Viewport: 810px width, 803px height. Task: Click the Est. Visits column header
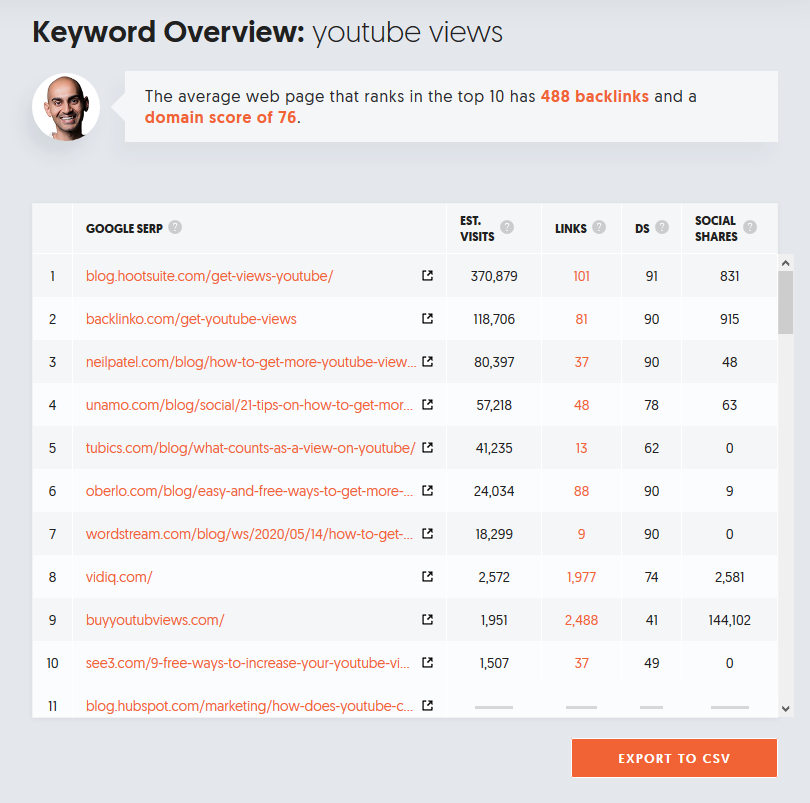477,228
